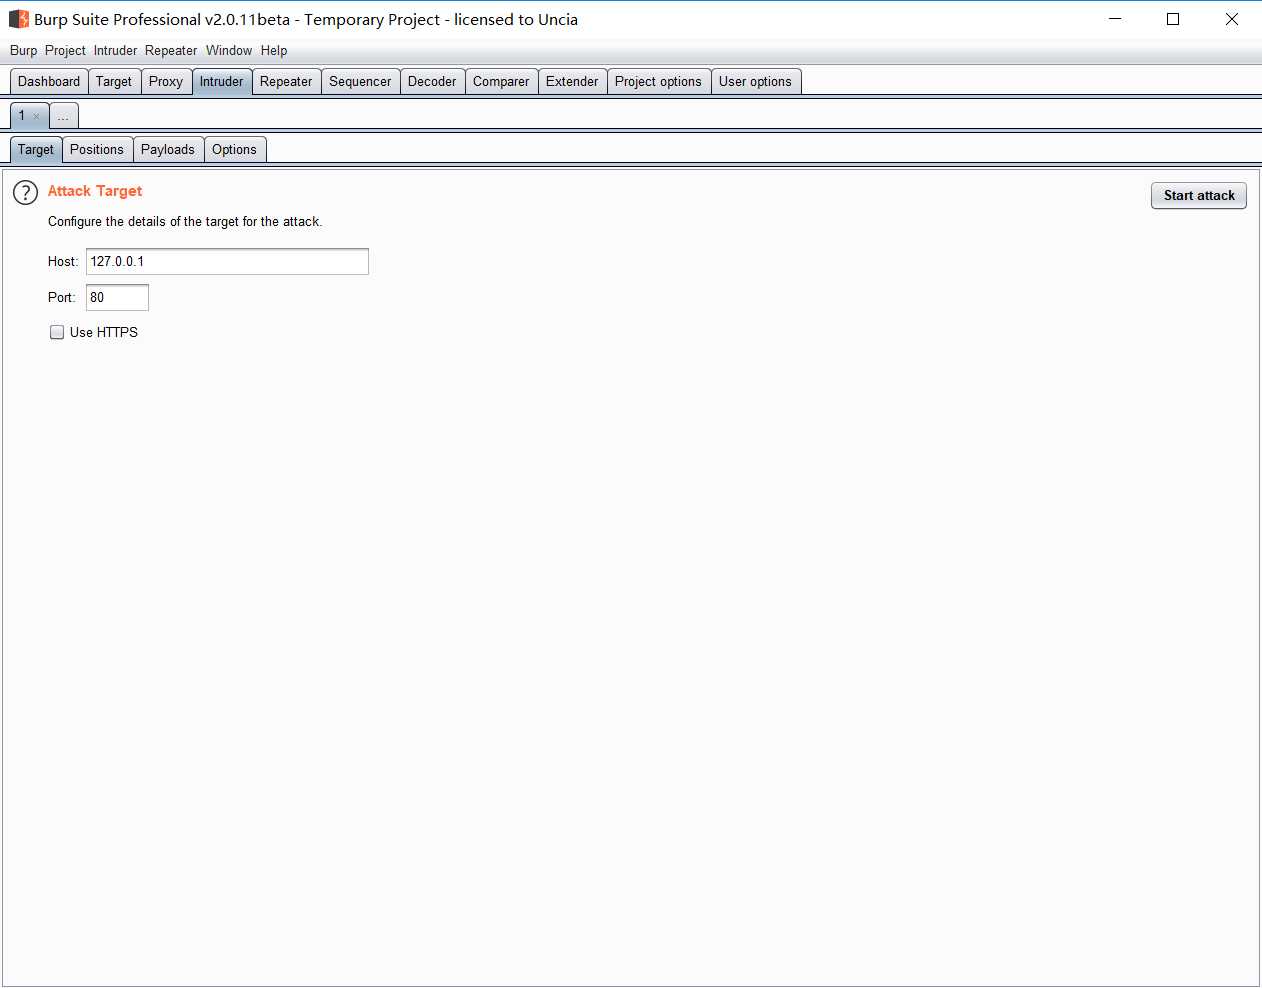Image resolution: width=1262 pixels, height=988 pixels.
Task: Select the Intruder Target sub-tab
Action: click(36, 149)
